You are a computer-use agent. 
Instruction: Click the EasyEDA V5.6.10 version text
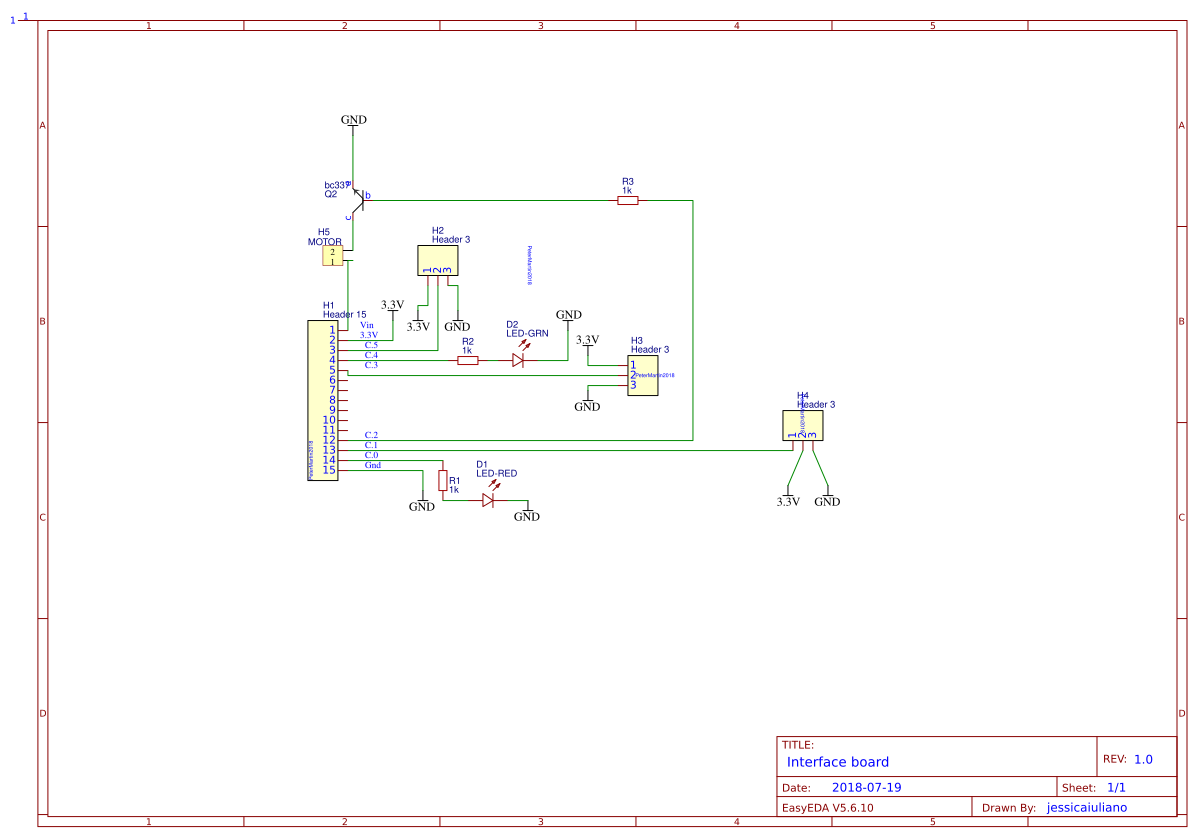point(830,806)
